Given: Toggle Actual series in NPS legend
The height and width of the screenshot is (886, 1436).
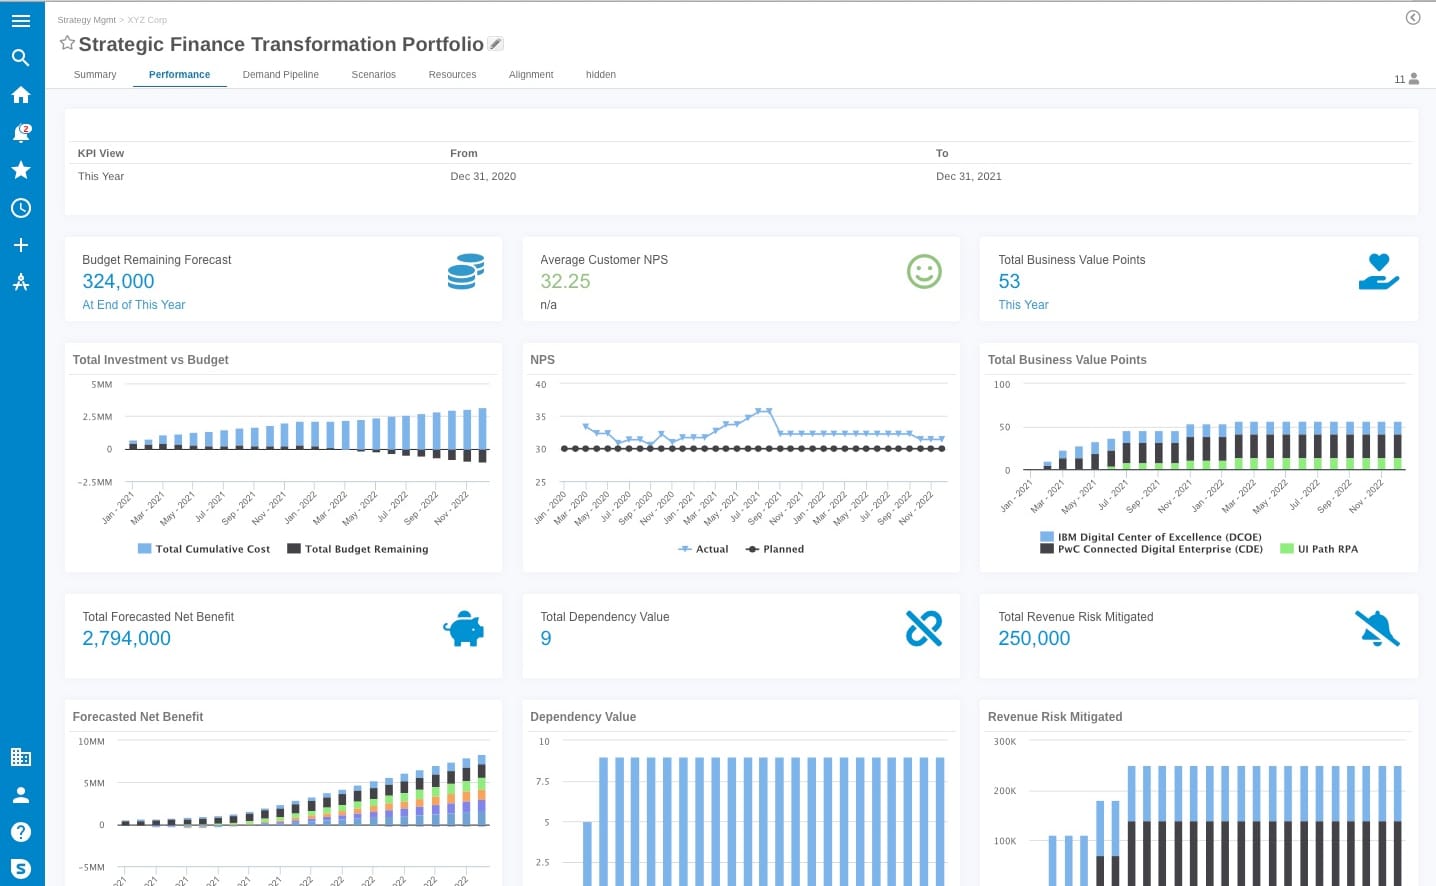Looking at the screenshot, I should click(703, 549).
